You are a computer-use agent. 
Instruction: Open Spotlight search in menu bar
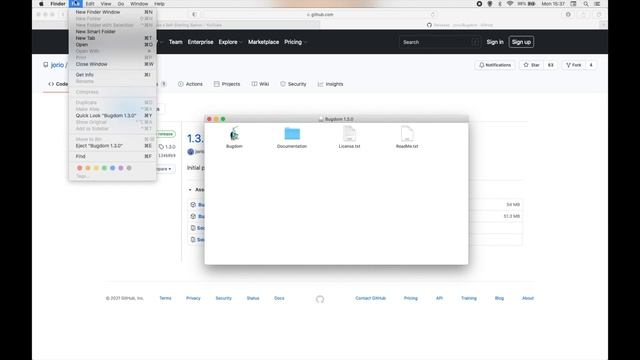pyautogui.click(x=586, y=4)
